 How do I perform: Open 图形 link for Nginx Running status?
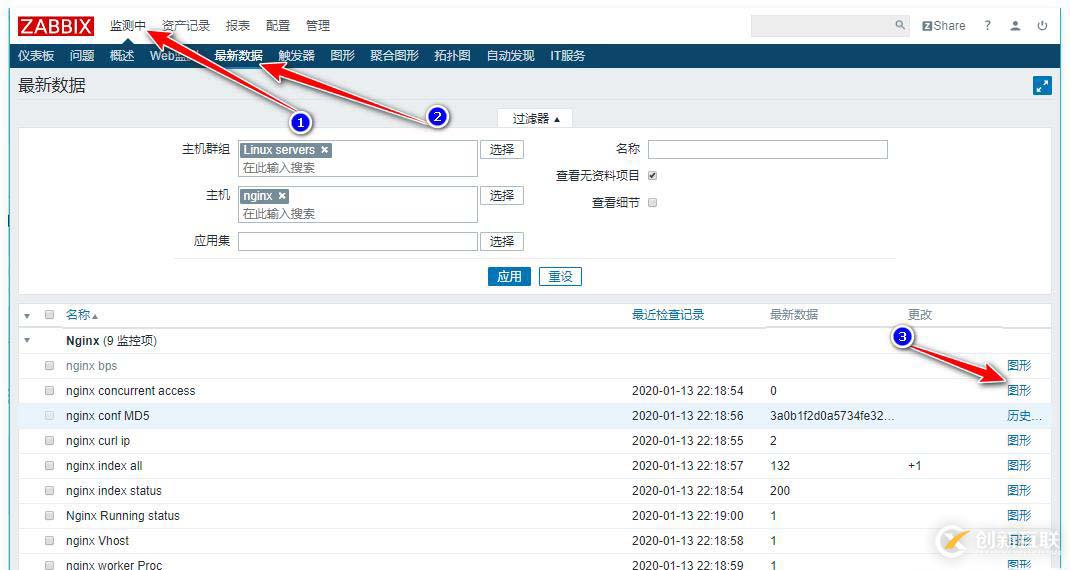1019,515
